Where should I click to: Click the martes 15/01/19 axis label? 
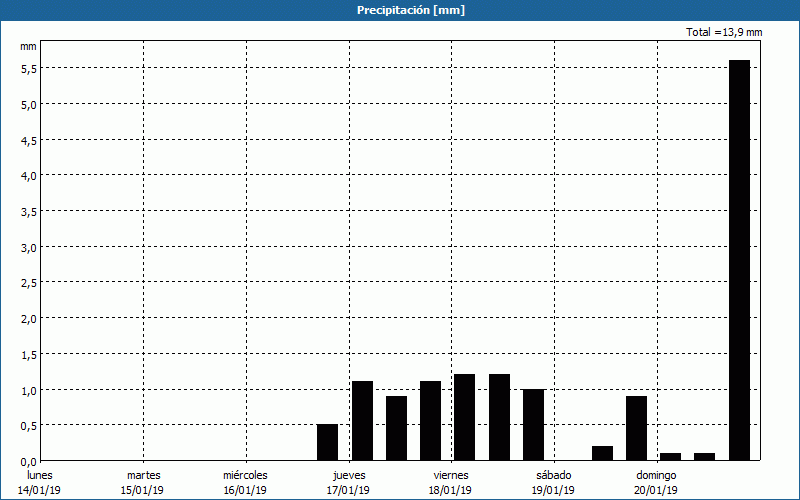tap(143, 483)
